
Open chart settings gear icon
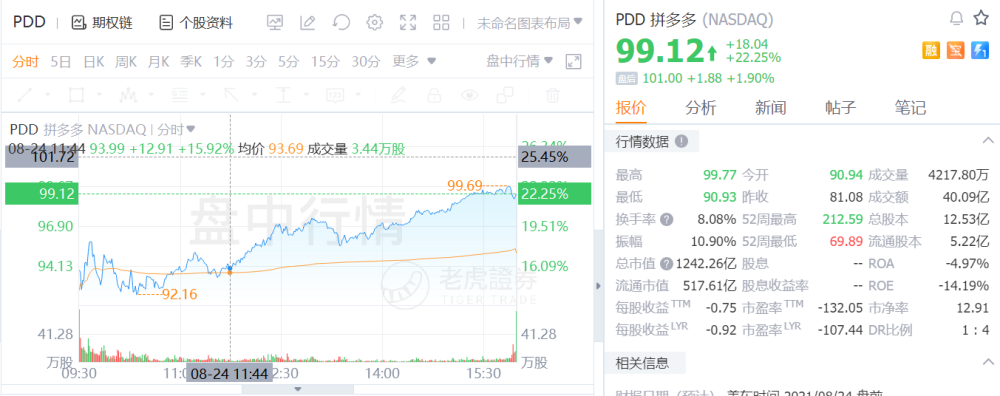374,23
